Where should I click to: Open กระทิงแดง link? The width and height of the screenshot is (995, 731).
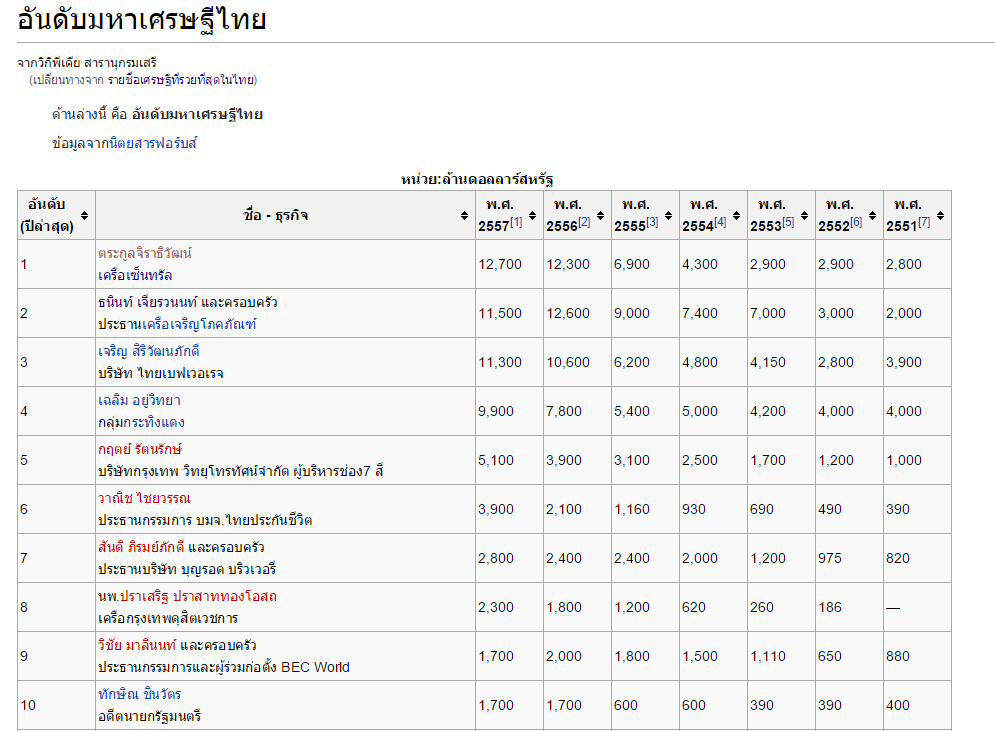[x=155, y=423]
